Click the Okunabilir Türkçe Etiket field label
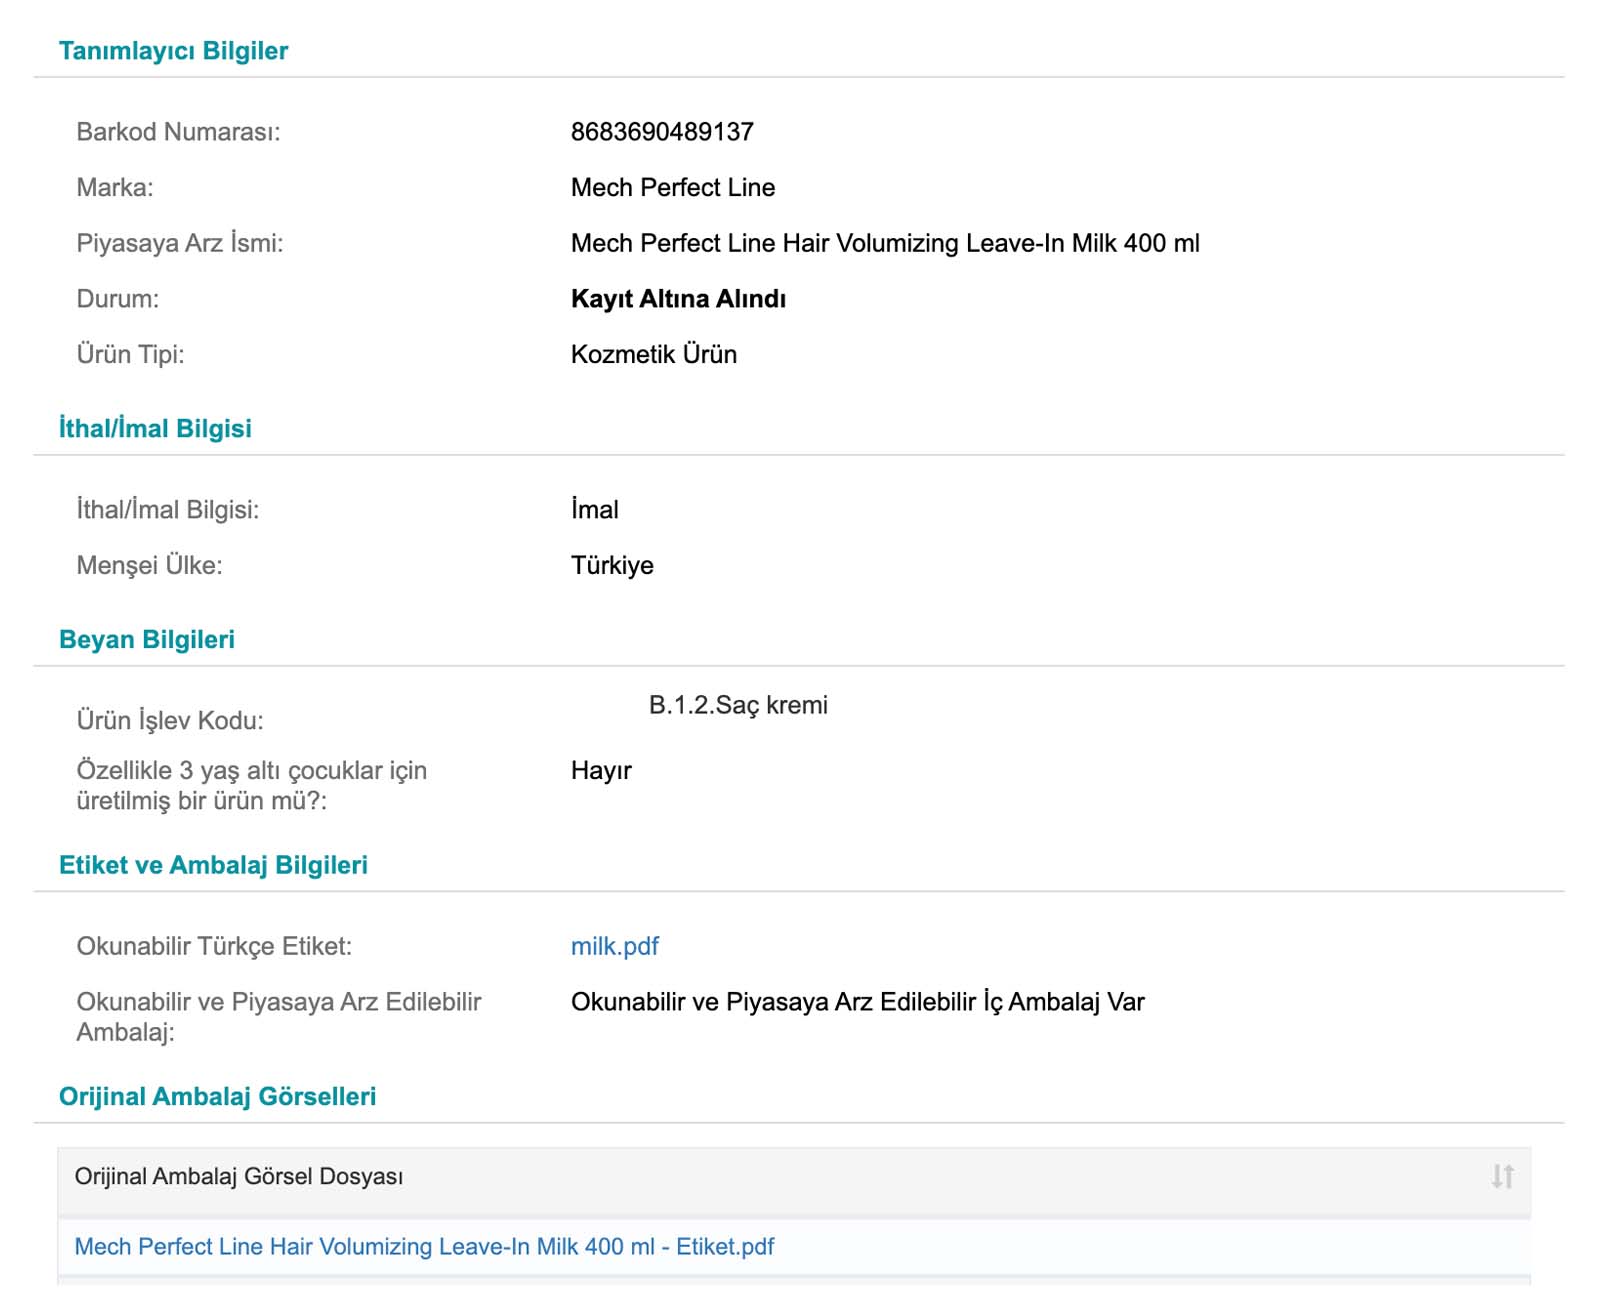The height and width of the screenshot is (1312, 1598). tap(214, 946)
